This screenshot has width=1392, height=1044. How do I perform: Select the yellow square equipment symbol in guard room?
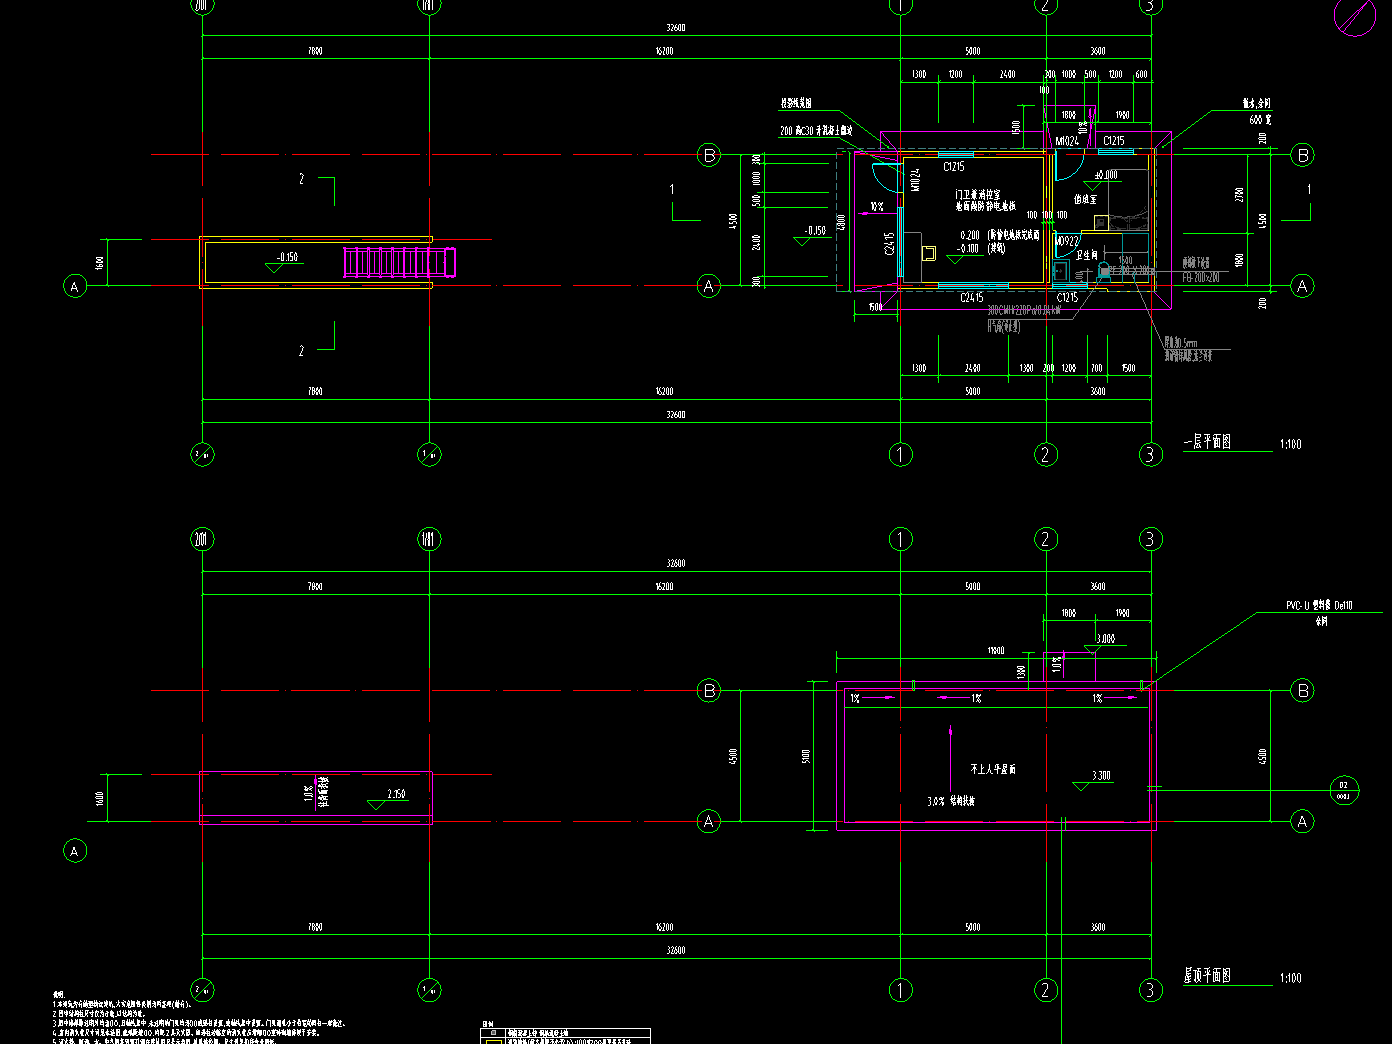[929, 254]
